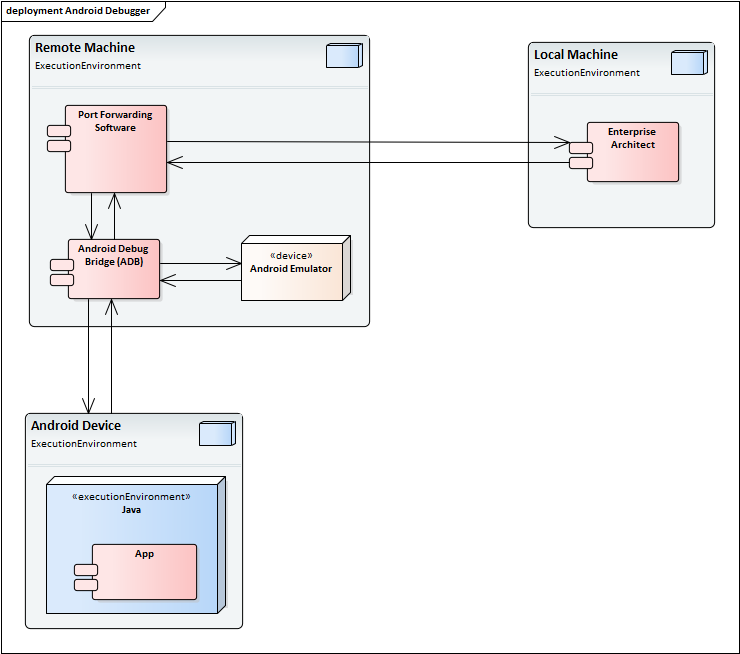
Task: Click the Port Forwarding Software component lugs
Action: [x=58, y=138]
